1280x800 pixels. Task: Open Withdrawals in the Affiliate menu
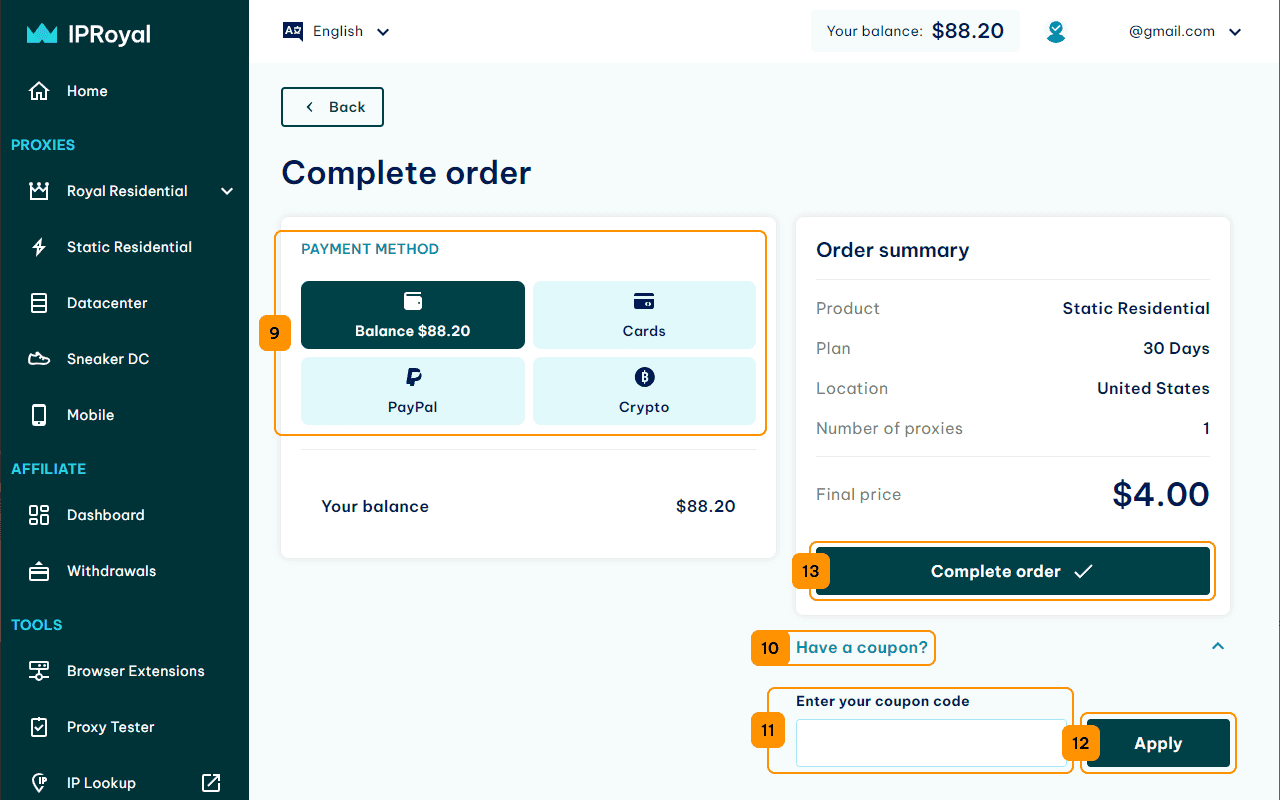[111, 571]
